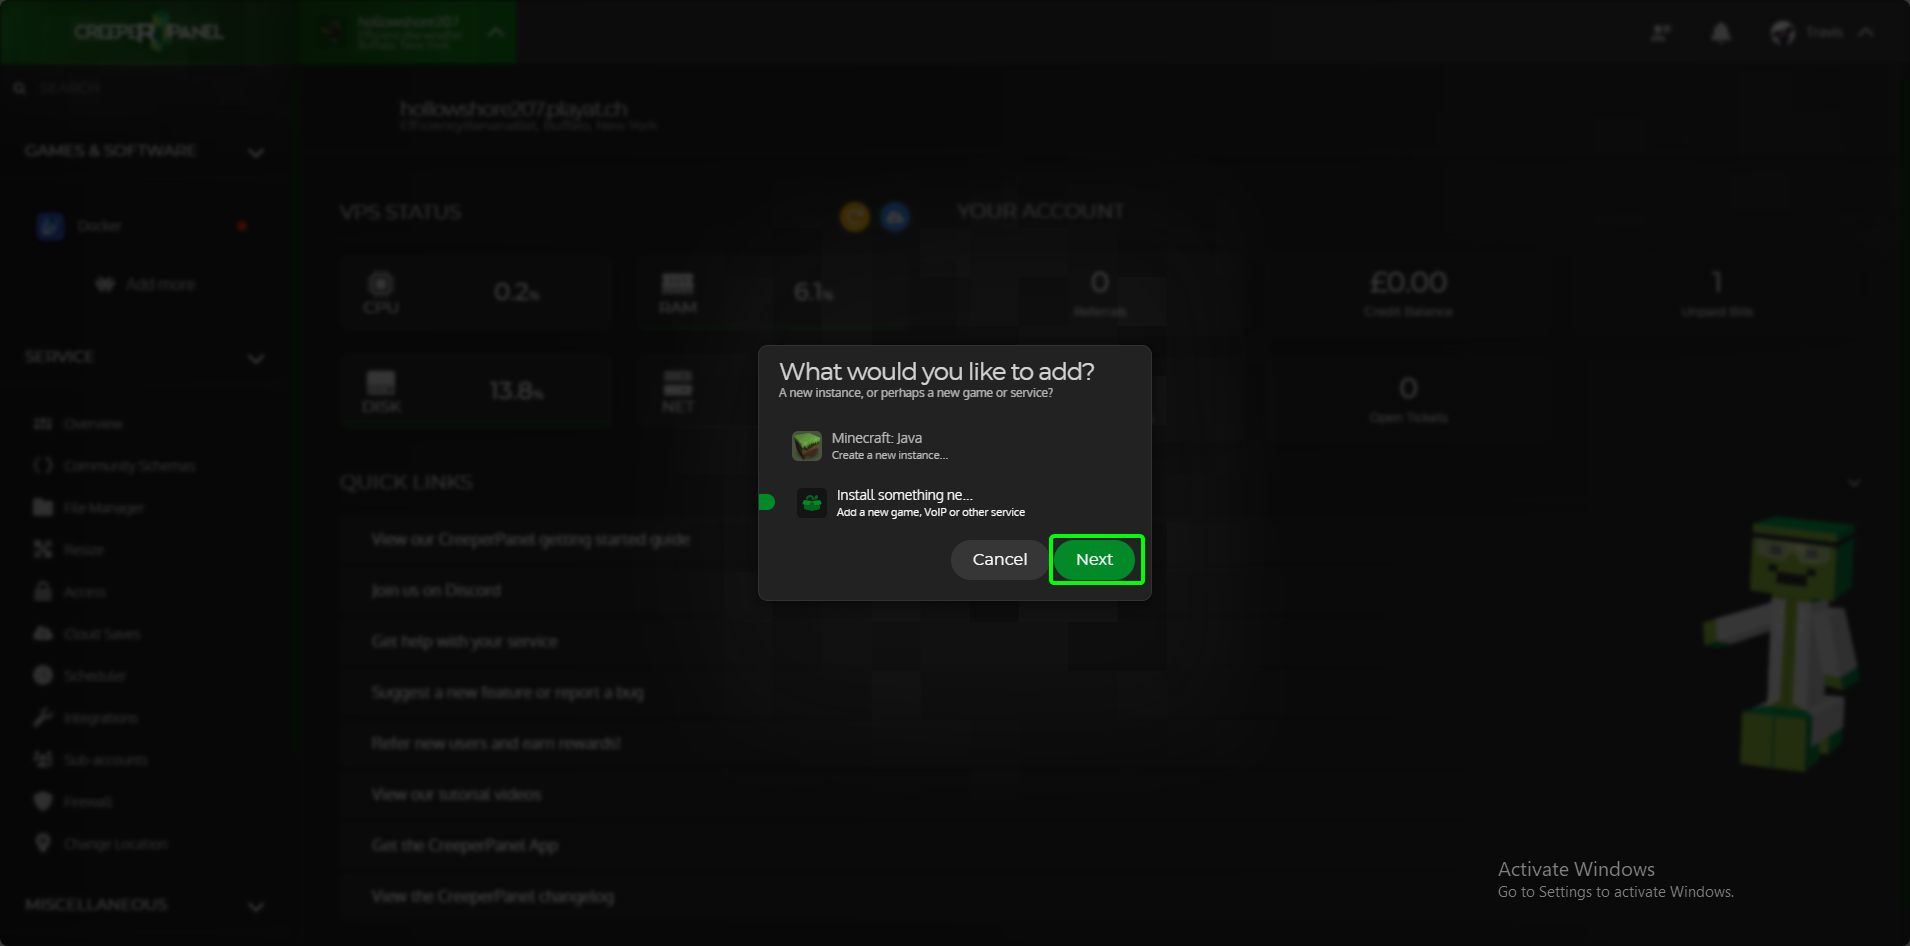1910x946 pixels.
Task: Cancel the add dialog
Action: [x=999, y=560]
